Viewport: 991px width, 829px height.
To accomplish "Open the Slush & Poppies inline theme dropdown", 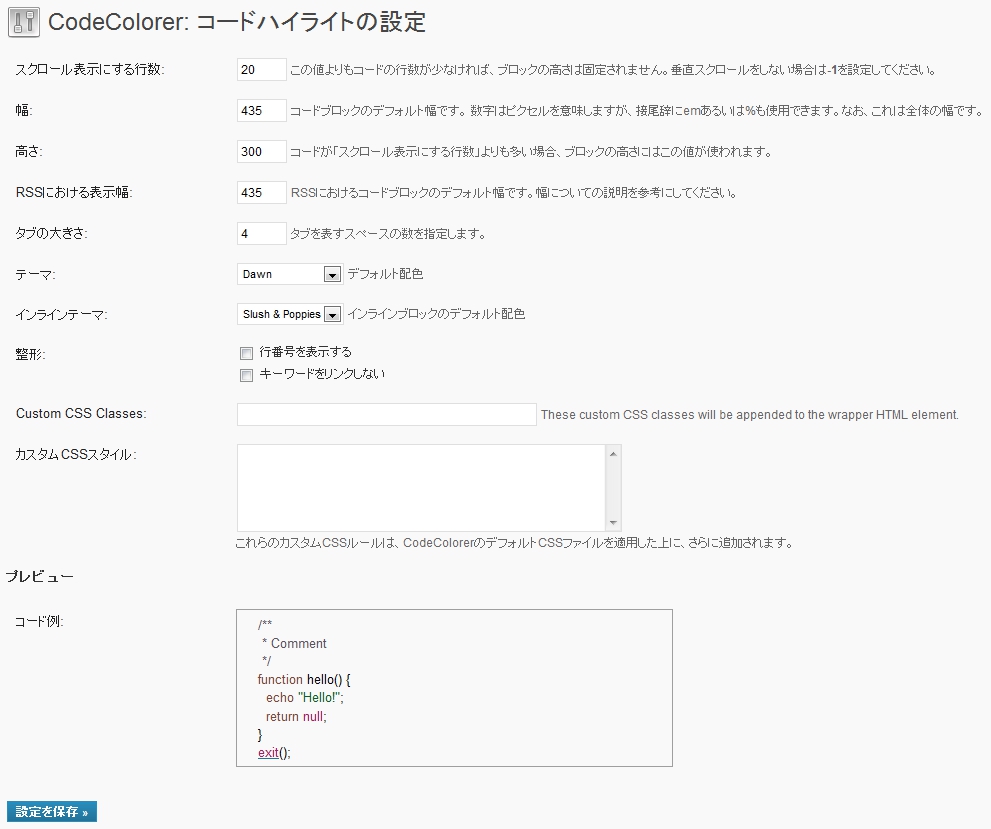I will pos(290,314).
